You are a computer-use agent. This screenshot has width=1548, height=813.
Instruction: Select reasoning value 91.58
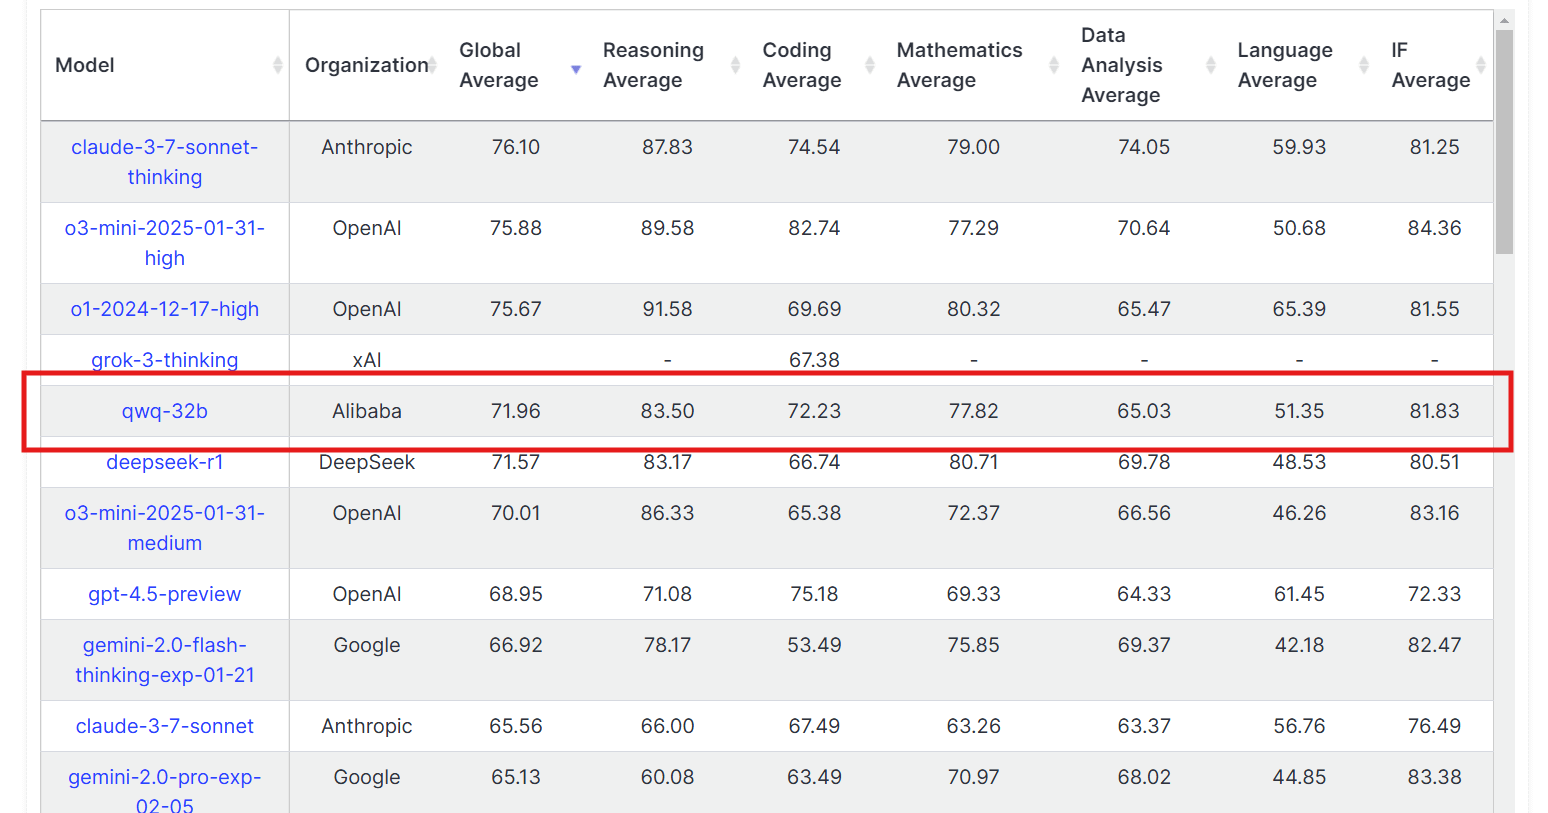667,309
